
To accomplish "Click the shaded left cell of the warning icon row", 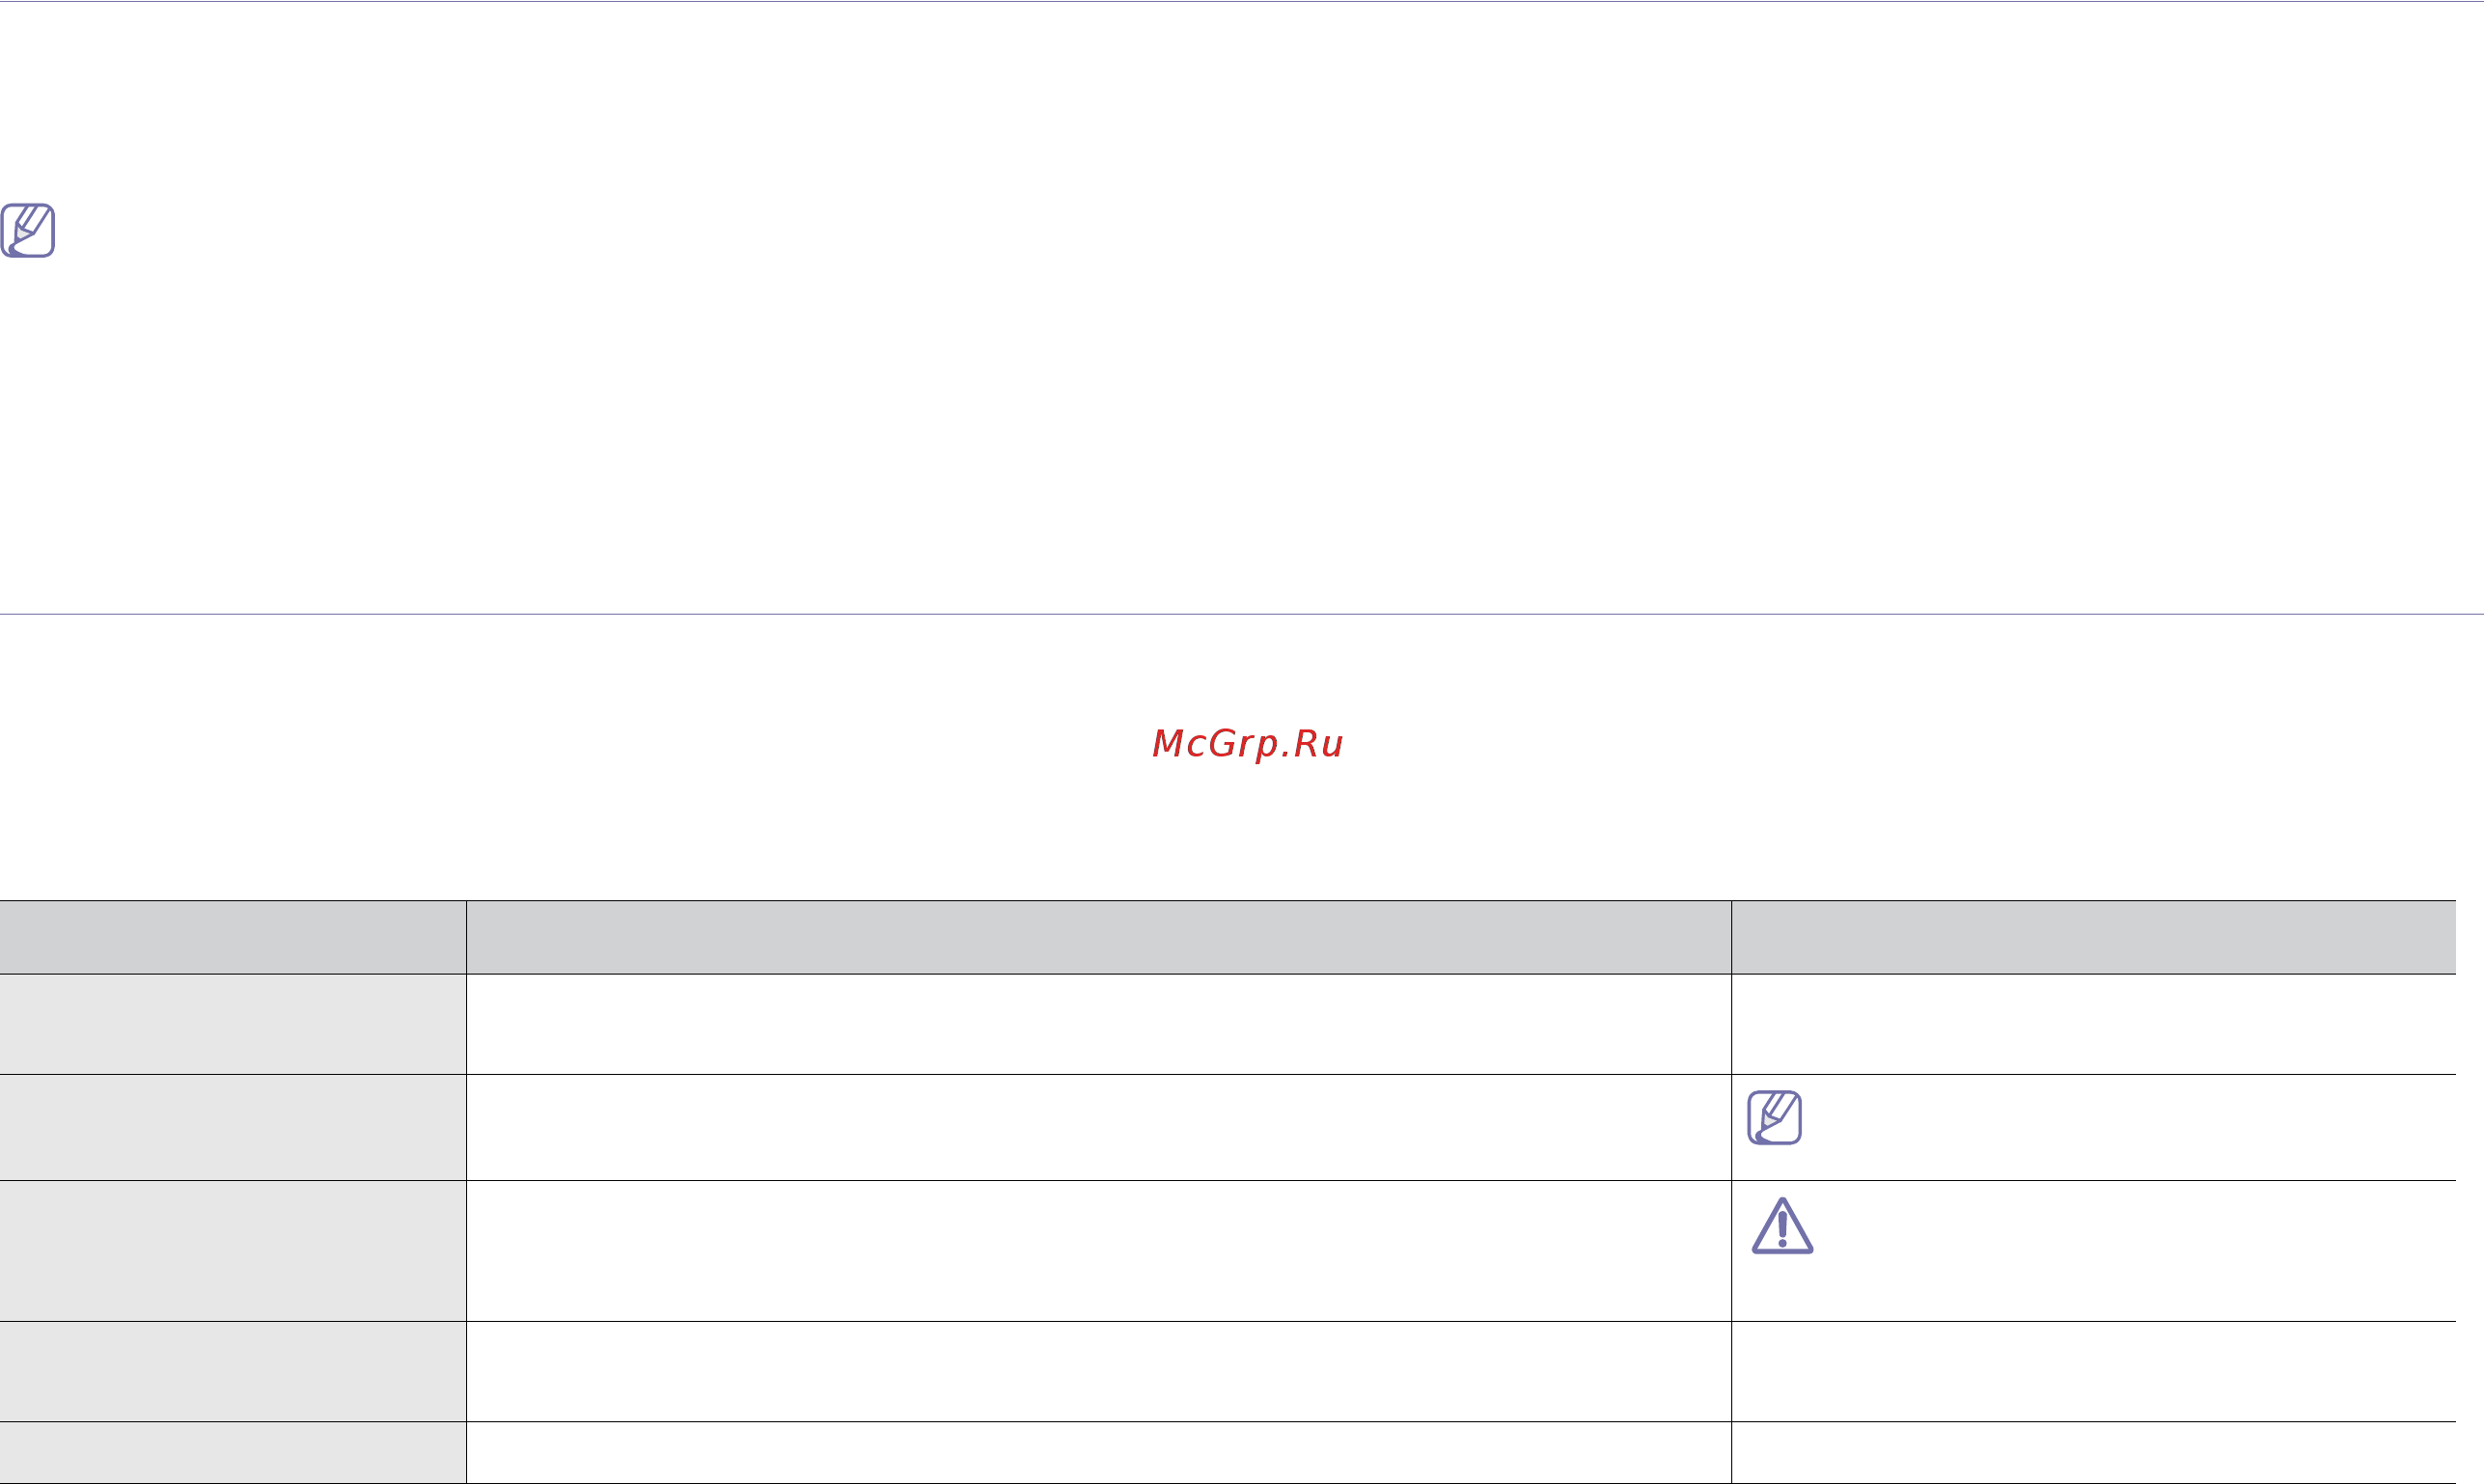I will tap(233, 1251).
